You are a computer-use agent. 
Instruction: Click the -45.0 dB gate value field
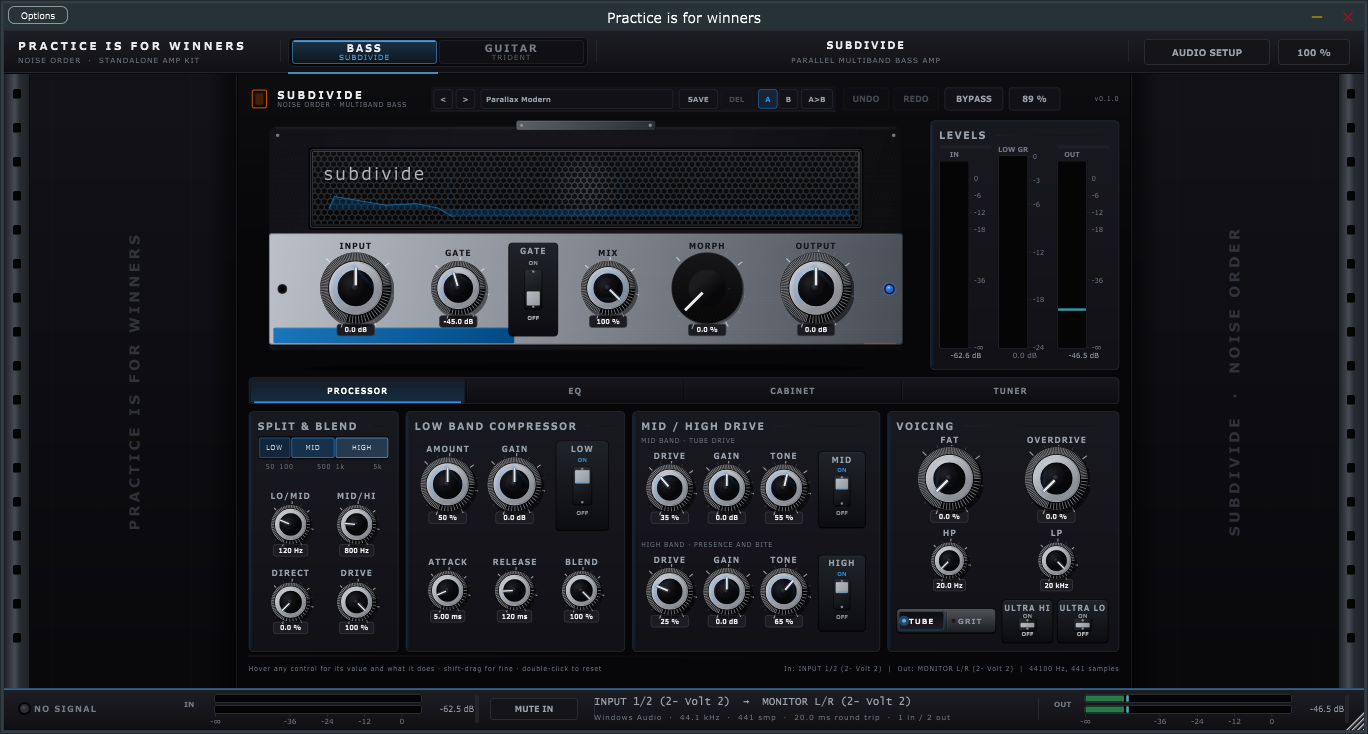point(459,322)
